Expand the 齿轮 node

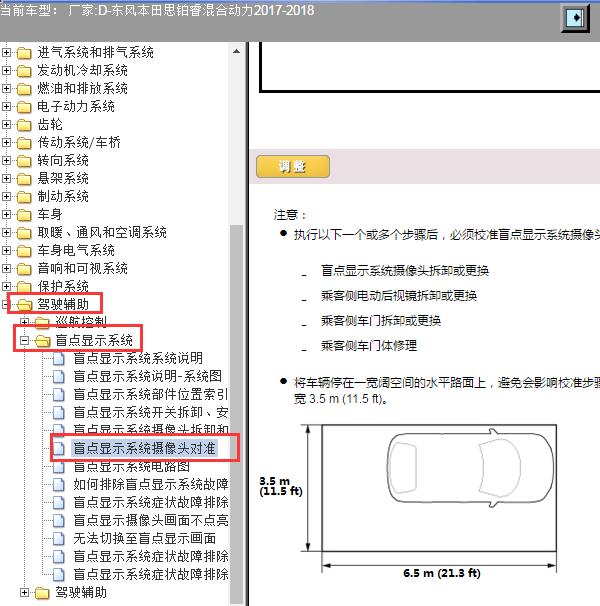pyautogui.click(x=6, y=124)
